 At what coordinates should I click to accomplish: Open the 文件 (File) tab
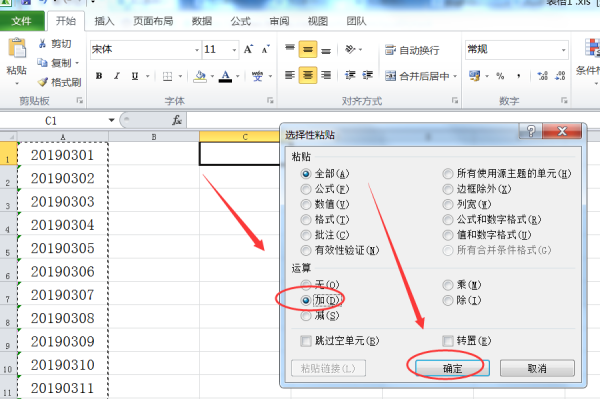click(x=21, y=21)
